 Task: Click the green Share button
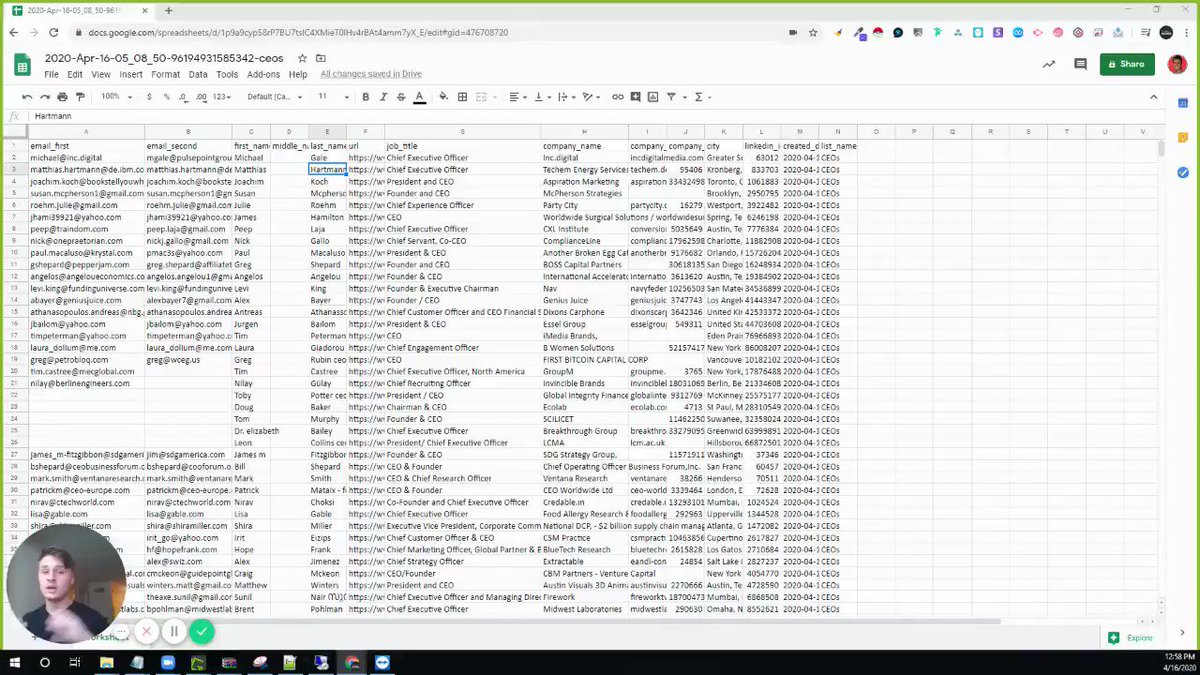click(1127, 64)
